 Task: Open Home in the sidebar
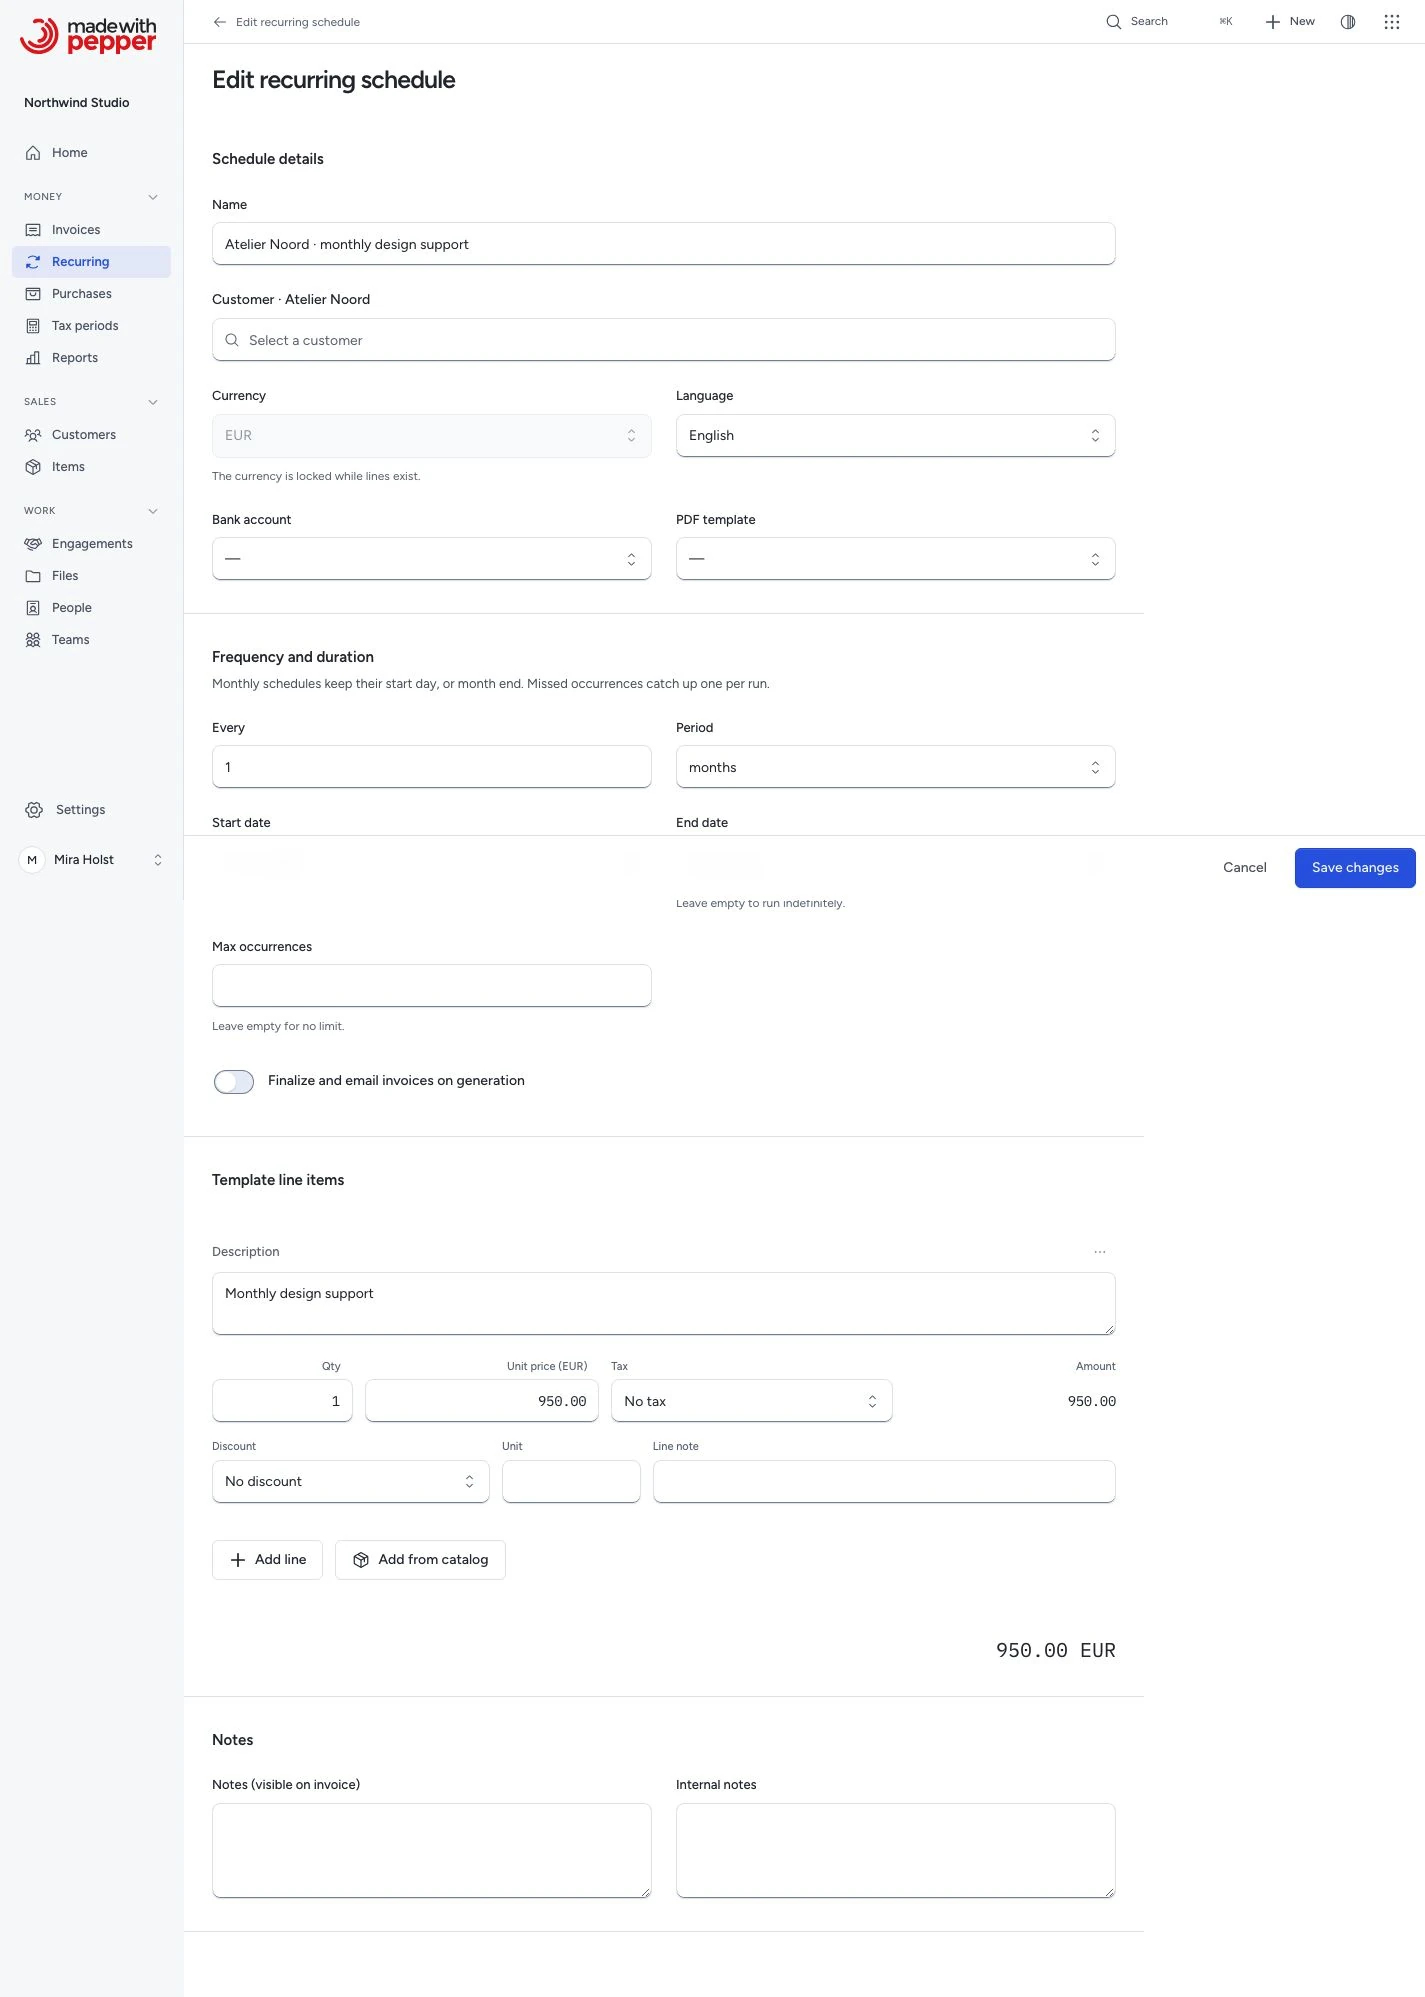click(92, 153)
